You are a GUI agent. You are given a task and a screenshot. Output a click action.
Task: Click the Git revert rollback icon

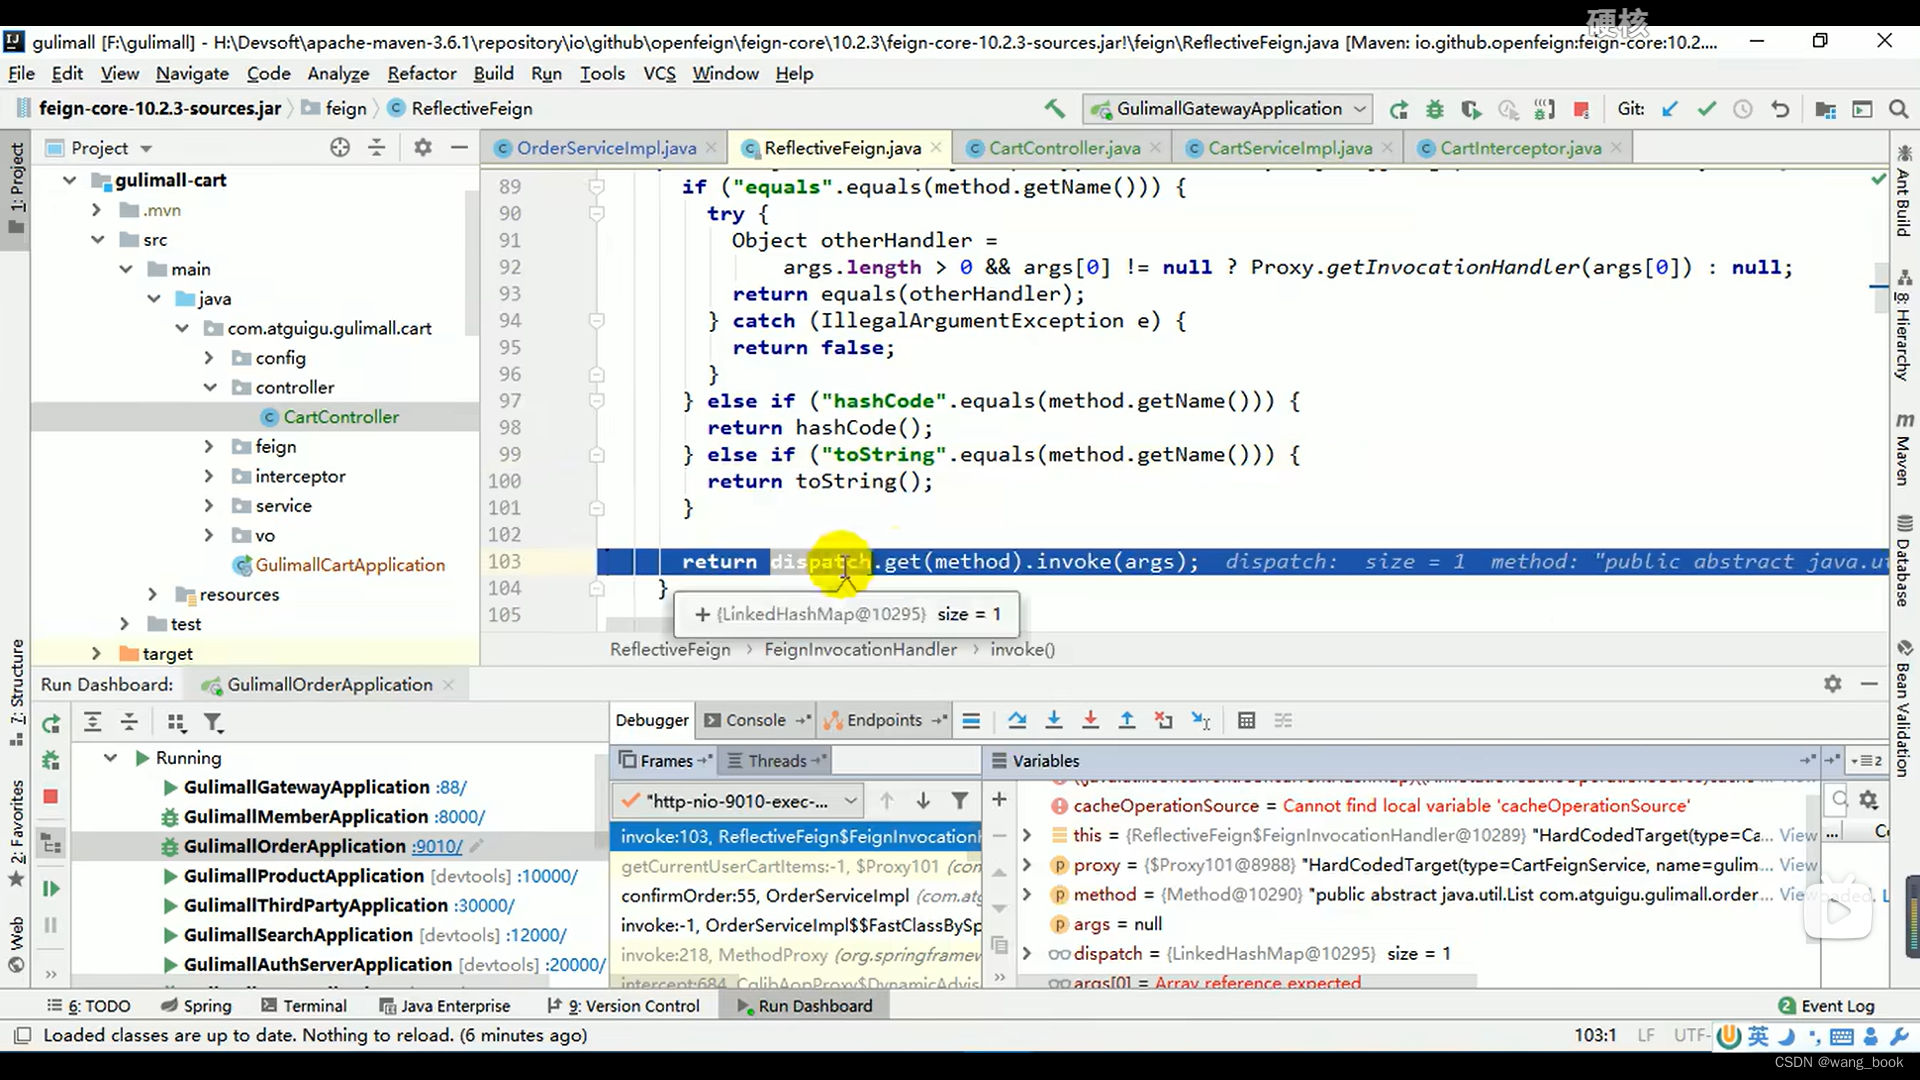tap(1780, 109)
